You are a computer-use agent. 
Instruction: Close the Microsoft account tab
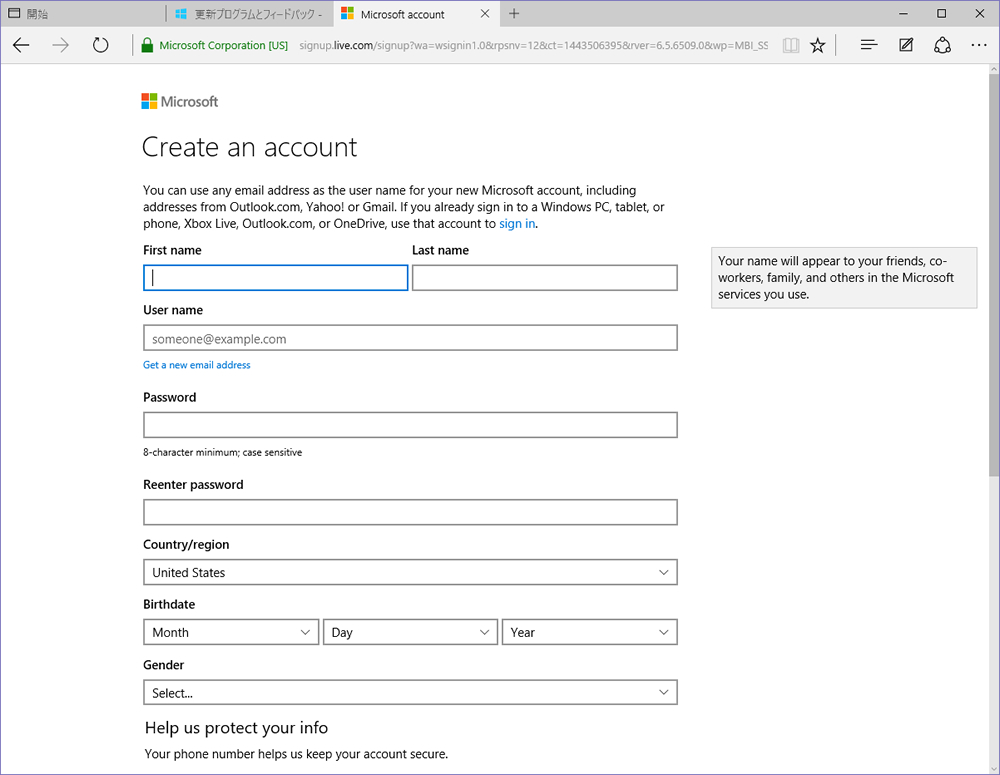point(485,13)
